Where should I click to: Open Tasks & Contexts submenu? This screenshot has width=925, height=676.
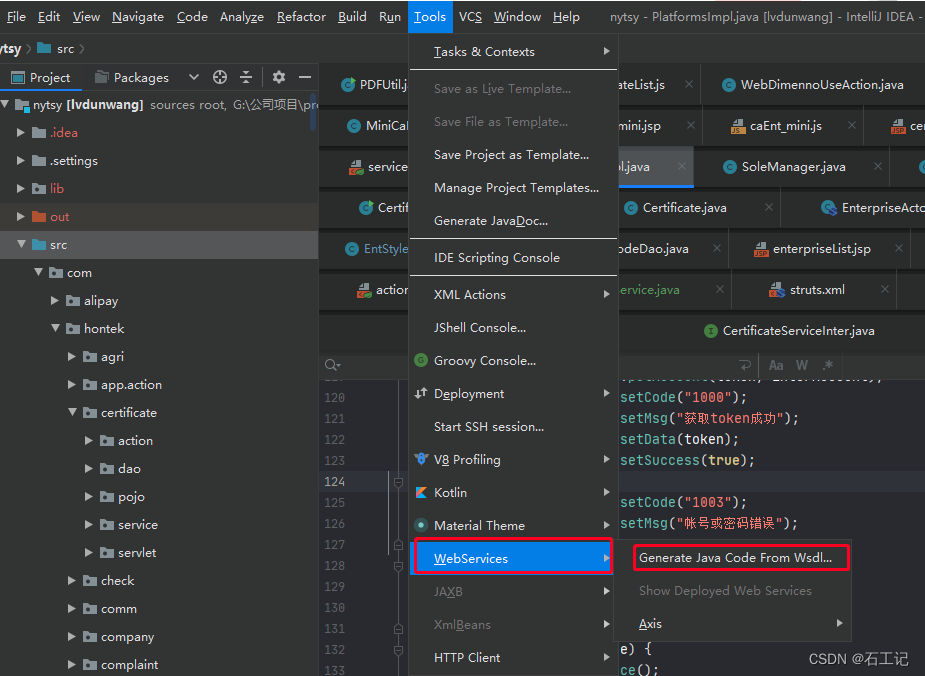pos(512,51)
